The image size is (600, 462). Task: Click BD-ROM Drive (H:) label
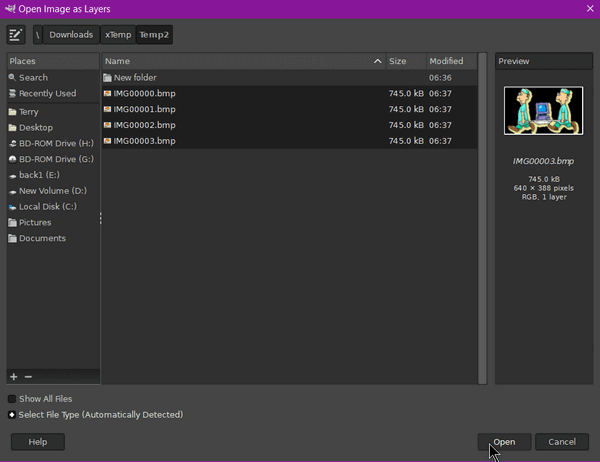pos(56,144)
